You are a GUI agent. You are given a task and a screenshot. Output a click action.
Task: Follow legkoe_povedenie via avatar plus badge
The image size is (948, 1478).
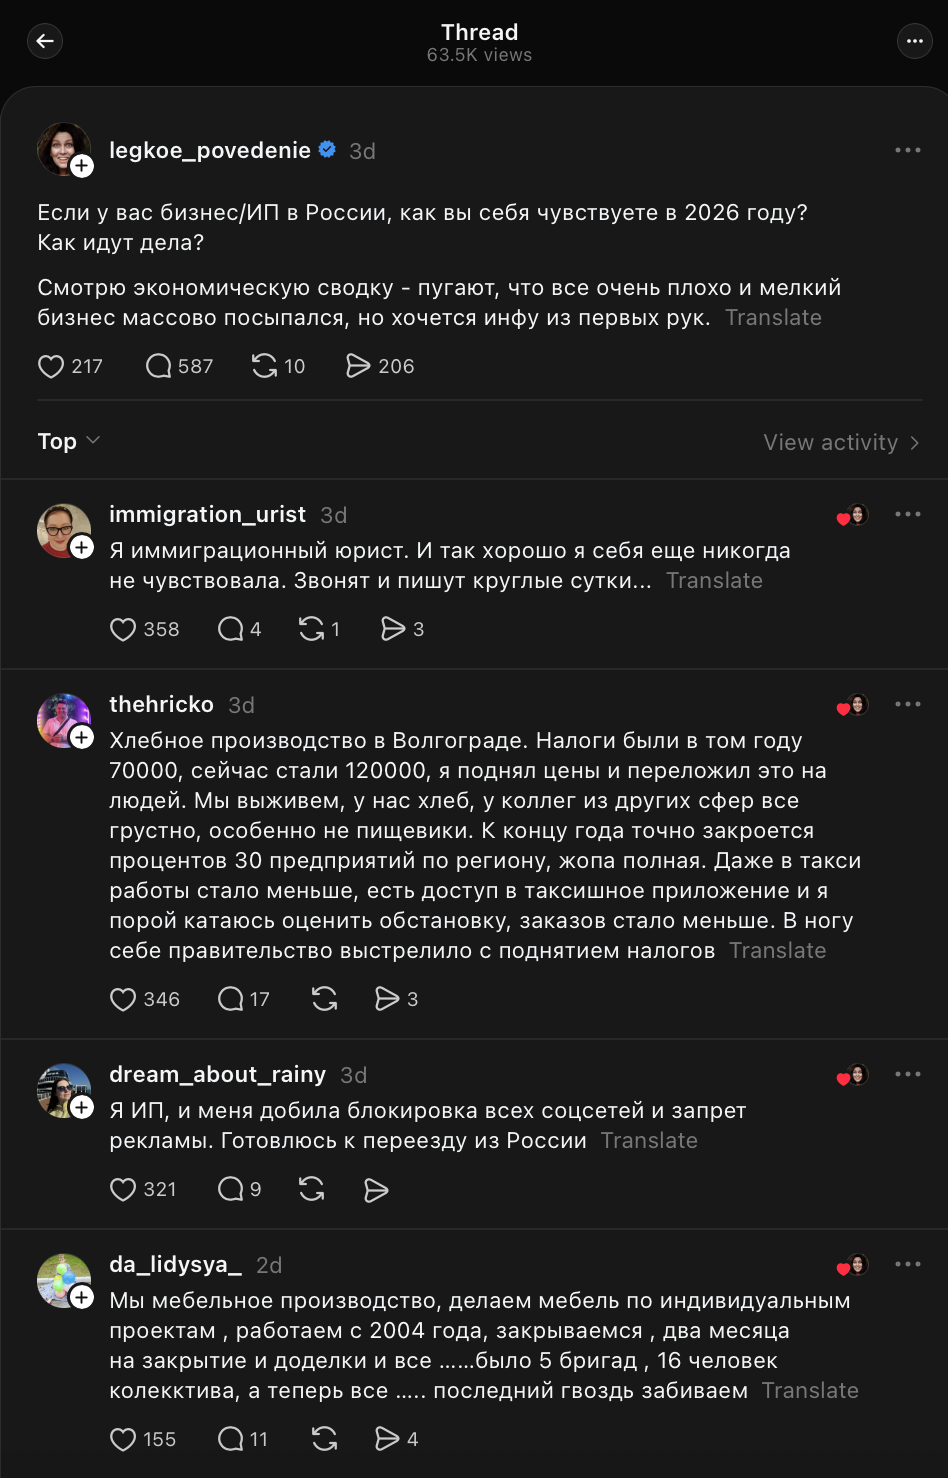coord(82,167)
